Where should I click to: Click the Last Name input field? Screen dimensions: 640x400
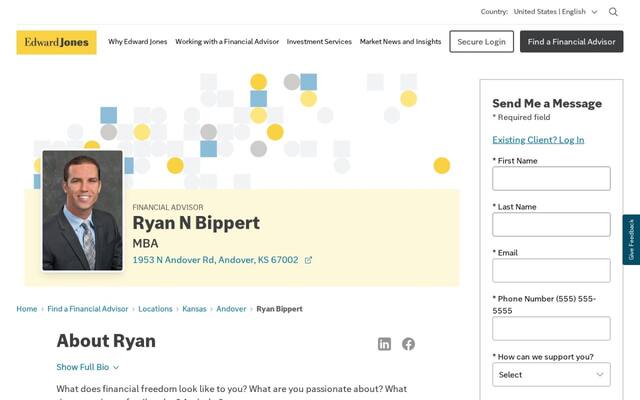coord(551,224)
